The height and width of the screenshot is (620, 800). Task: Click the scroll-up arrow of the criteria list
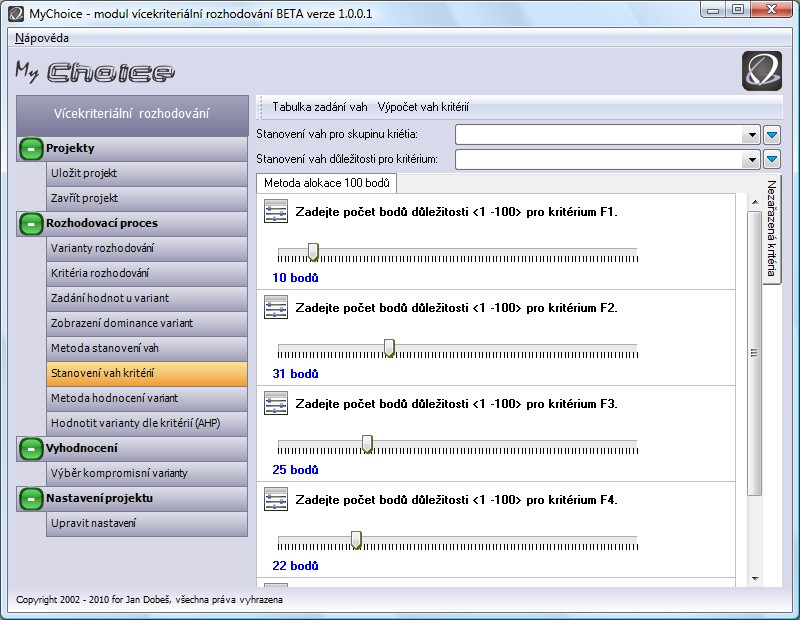pyautogui.click(x=755, y=202)
